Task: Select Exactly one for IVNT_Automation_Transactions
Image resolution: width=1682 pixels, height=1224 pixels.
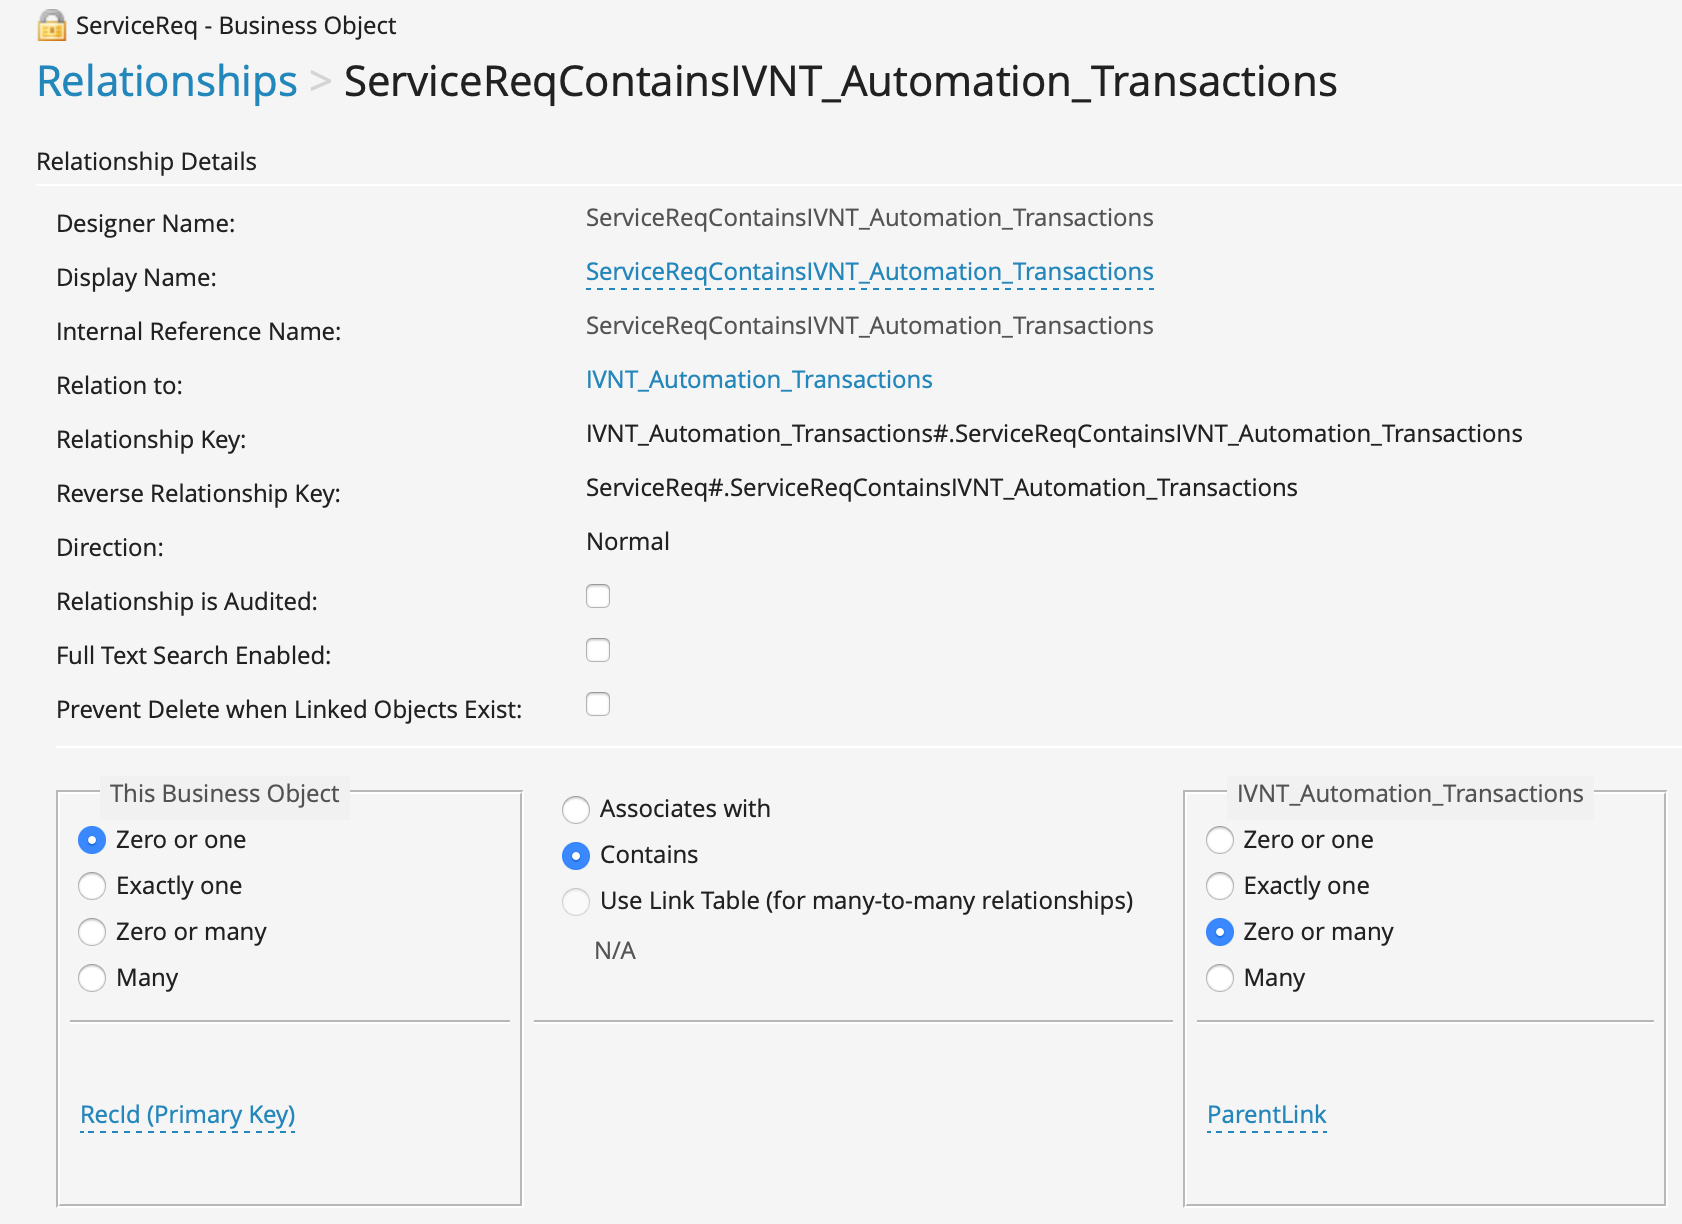Action: point(1220,886)
